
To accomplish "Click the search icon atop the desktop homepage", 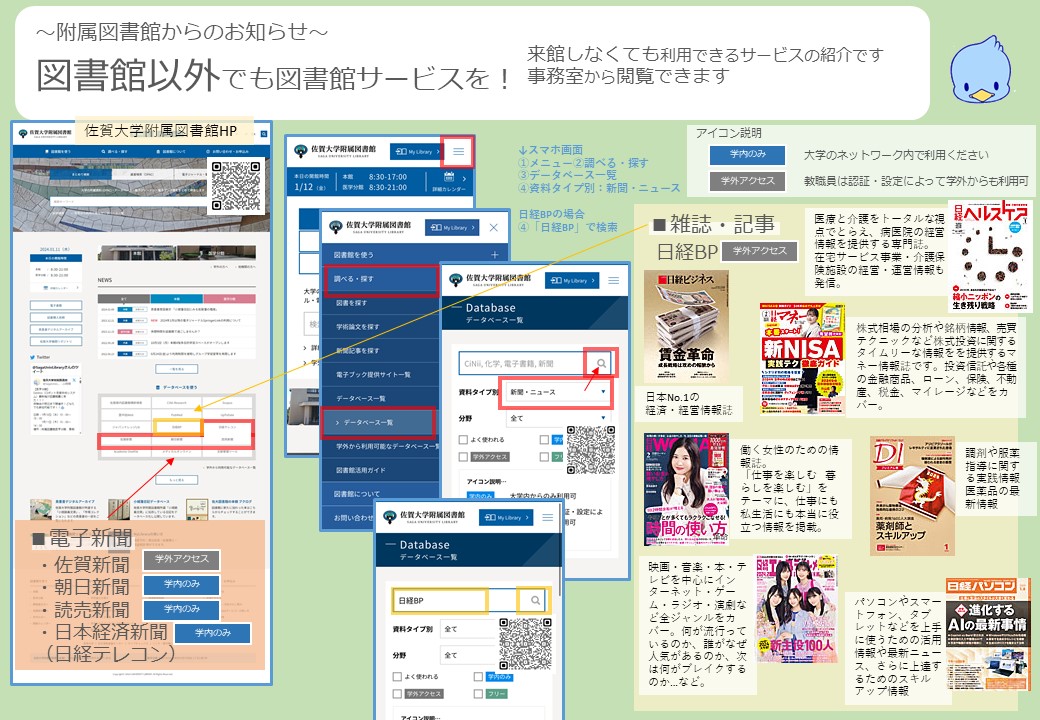I will [x=264, y=134].
